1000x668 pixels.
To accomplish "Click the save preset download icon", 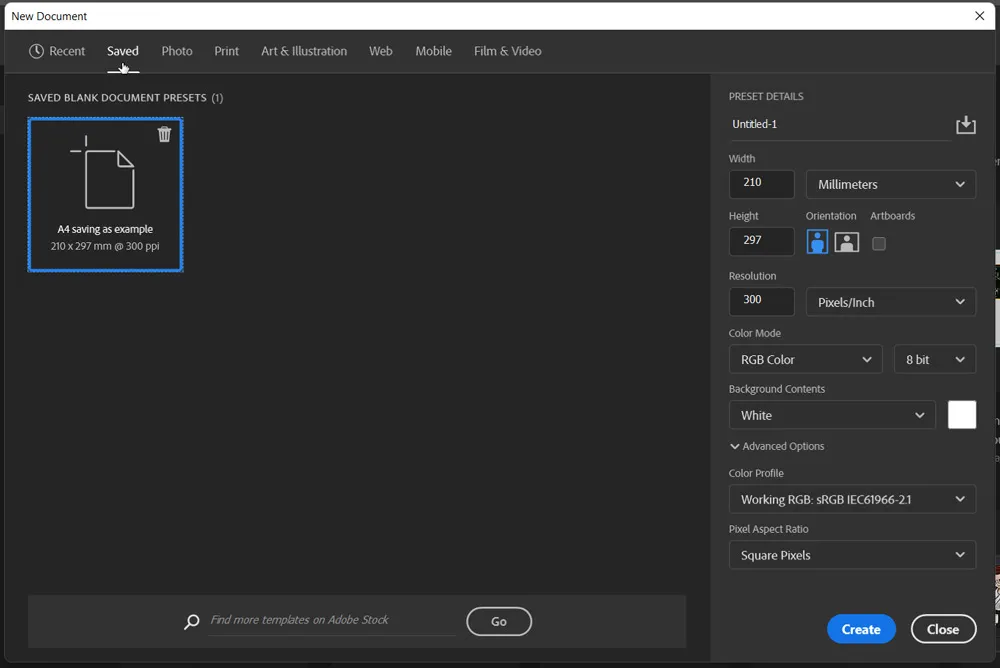I will click(965, 124).
